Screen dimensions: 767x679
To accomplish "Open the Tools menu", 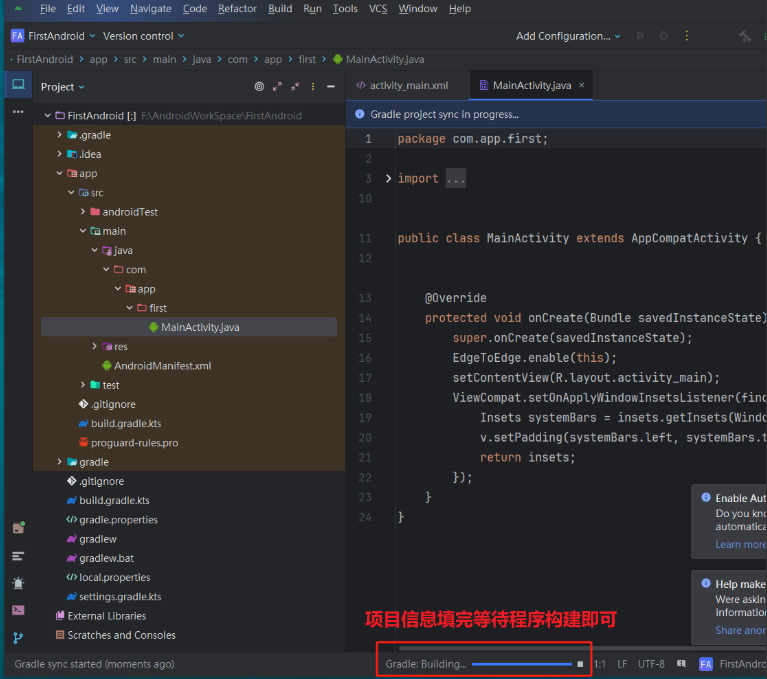I will pos(345,8).
